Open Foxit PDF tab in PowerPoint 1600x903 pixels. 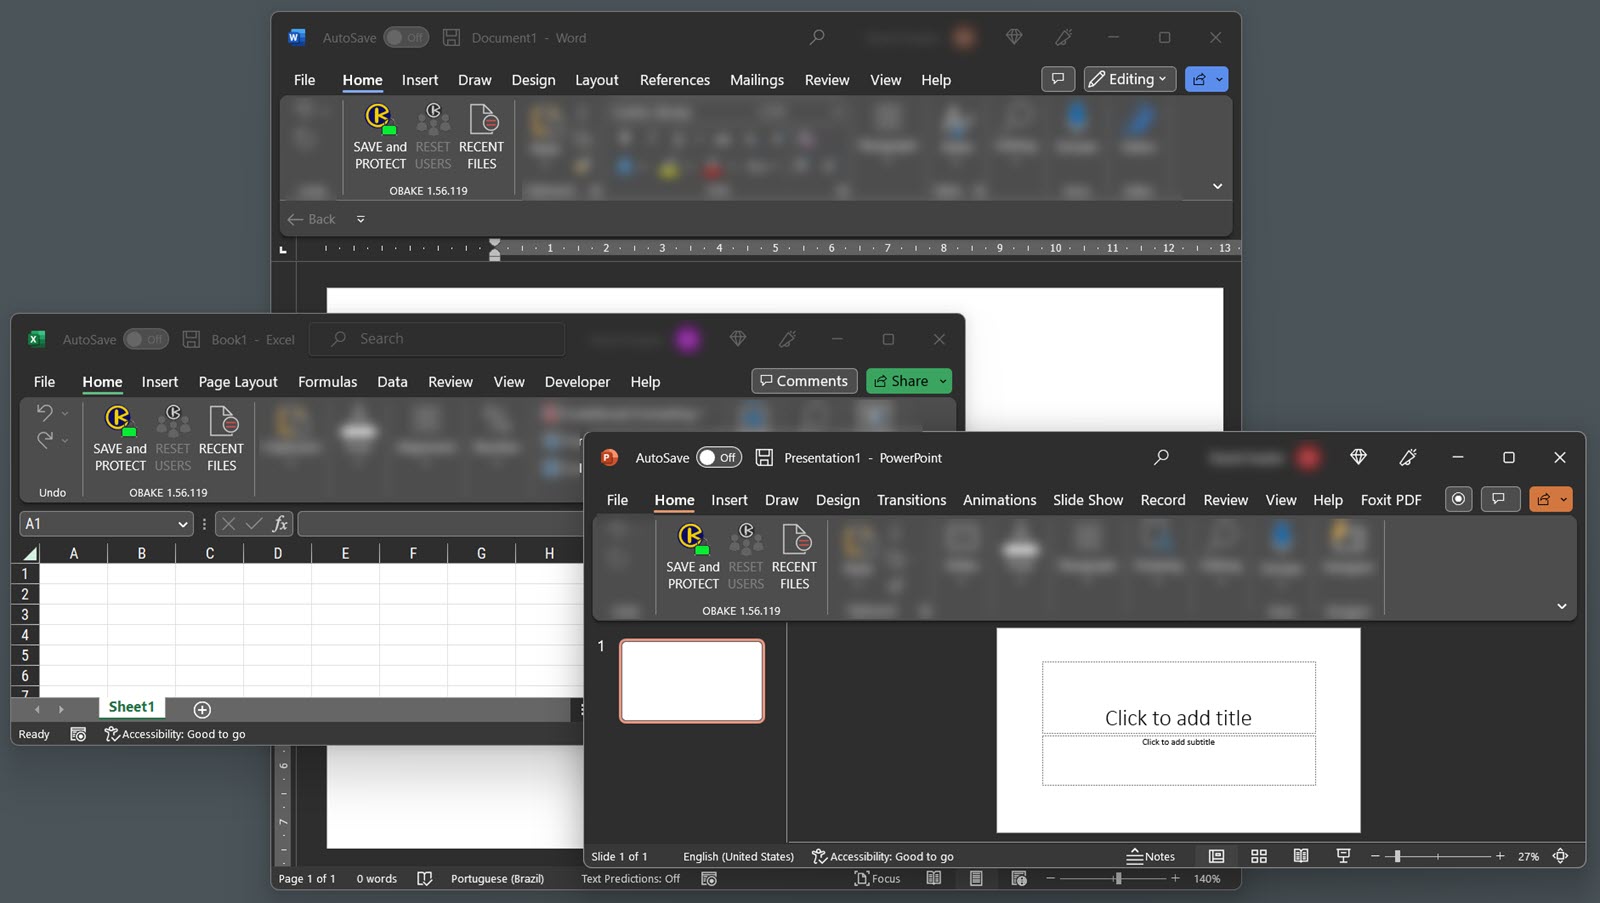1391,500
